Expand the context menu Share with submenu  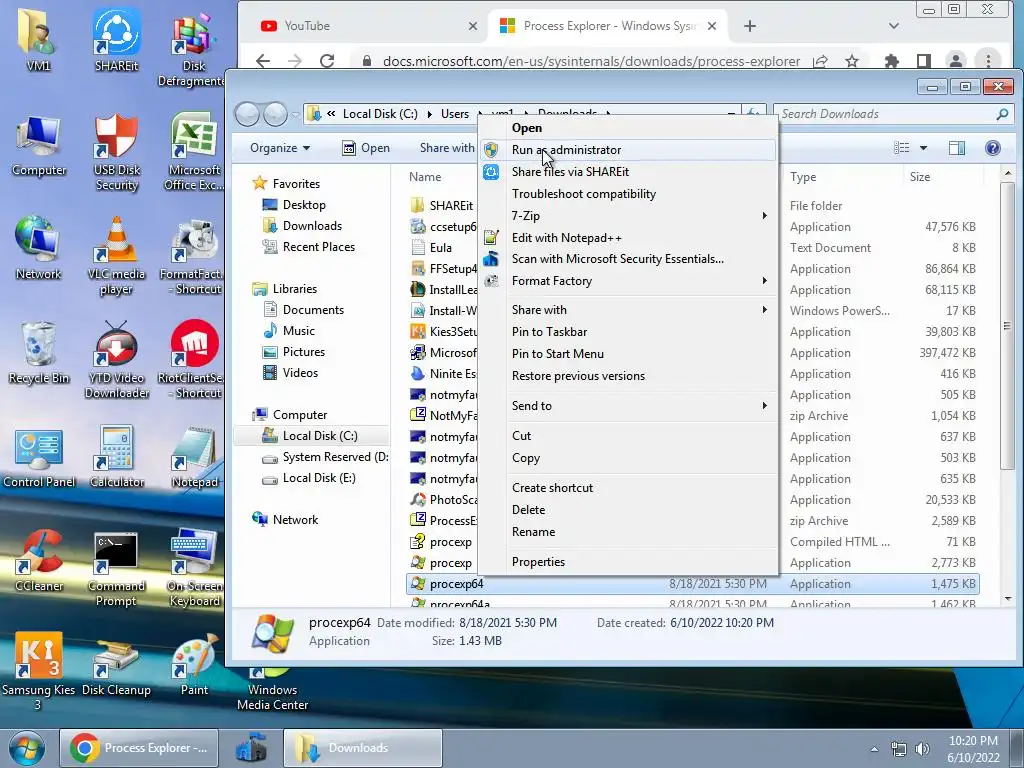point(627,310)
